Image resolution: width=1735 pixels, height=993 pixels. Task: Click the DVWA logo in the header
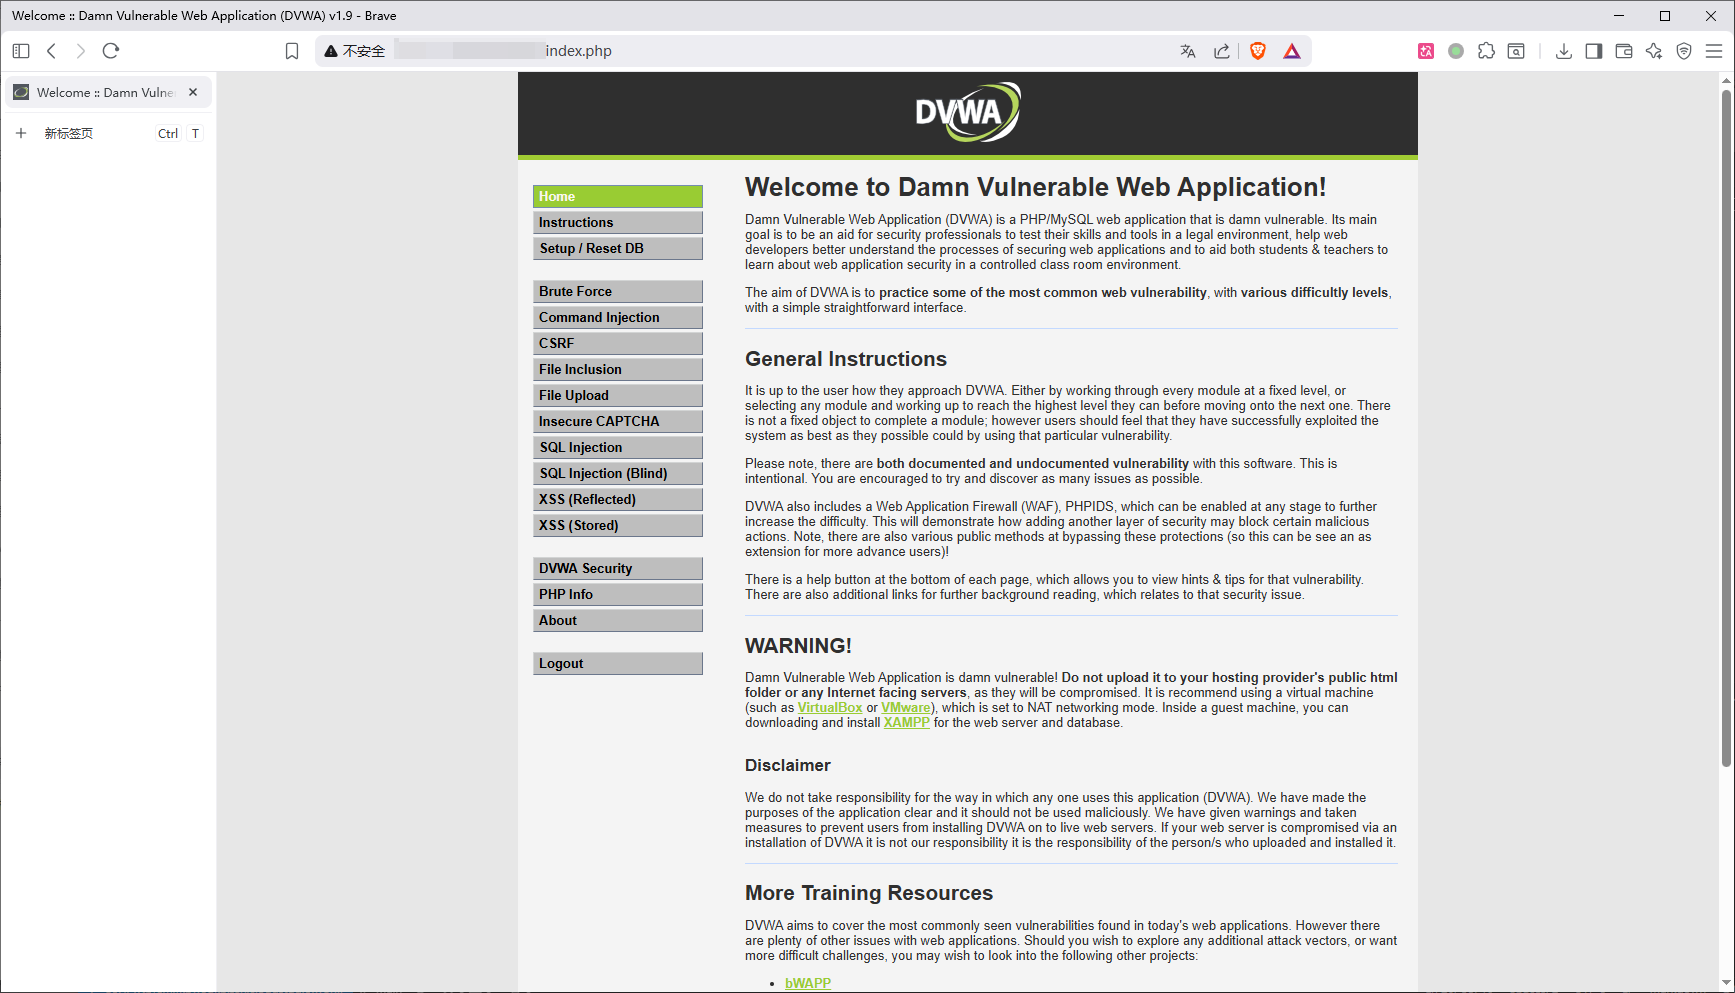968,112
